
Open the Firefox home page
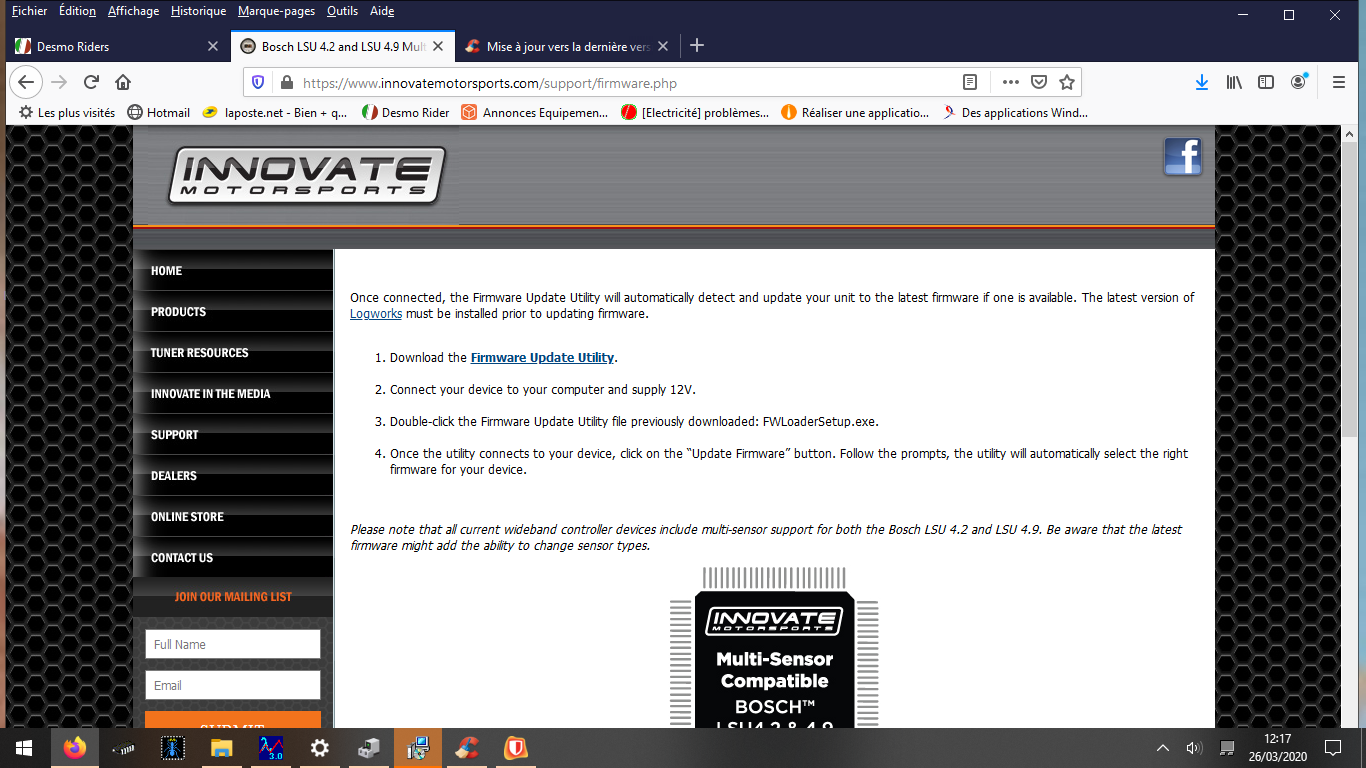(x=123, y=82)
